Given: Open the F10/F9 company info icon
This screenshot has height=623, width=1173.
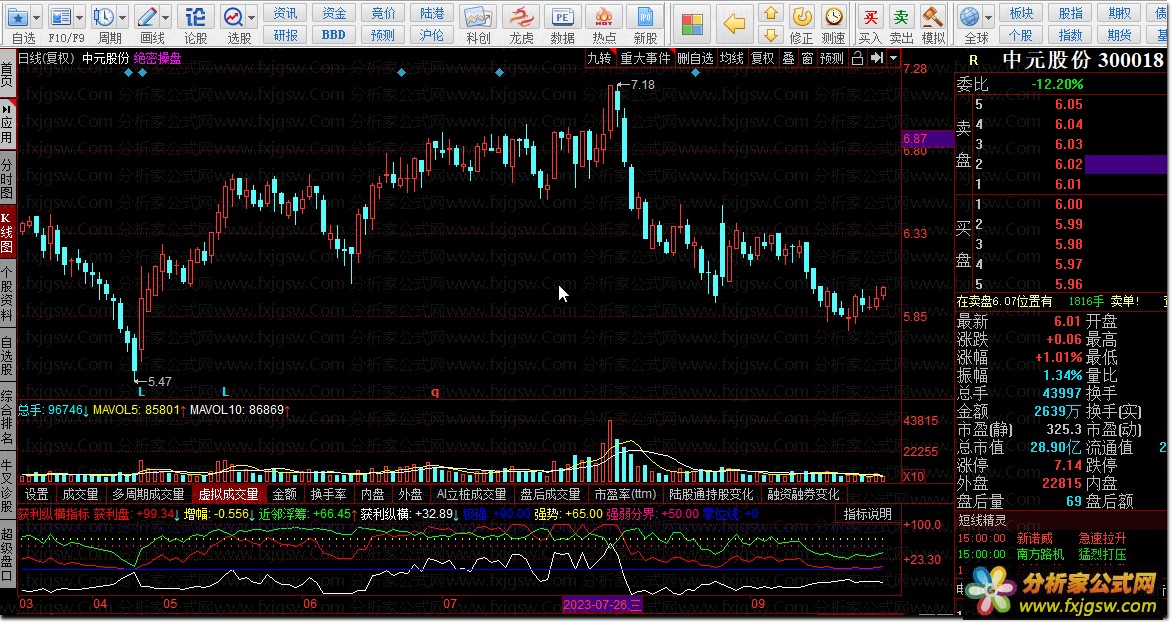Looking at the screenshot, I should click(x=61, y=16).
